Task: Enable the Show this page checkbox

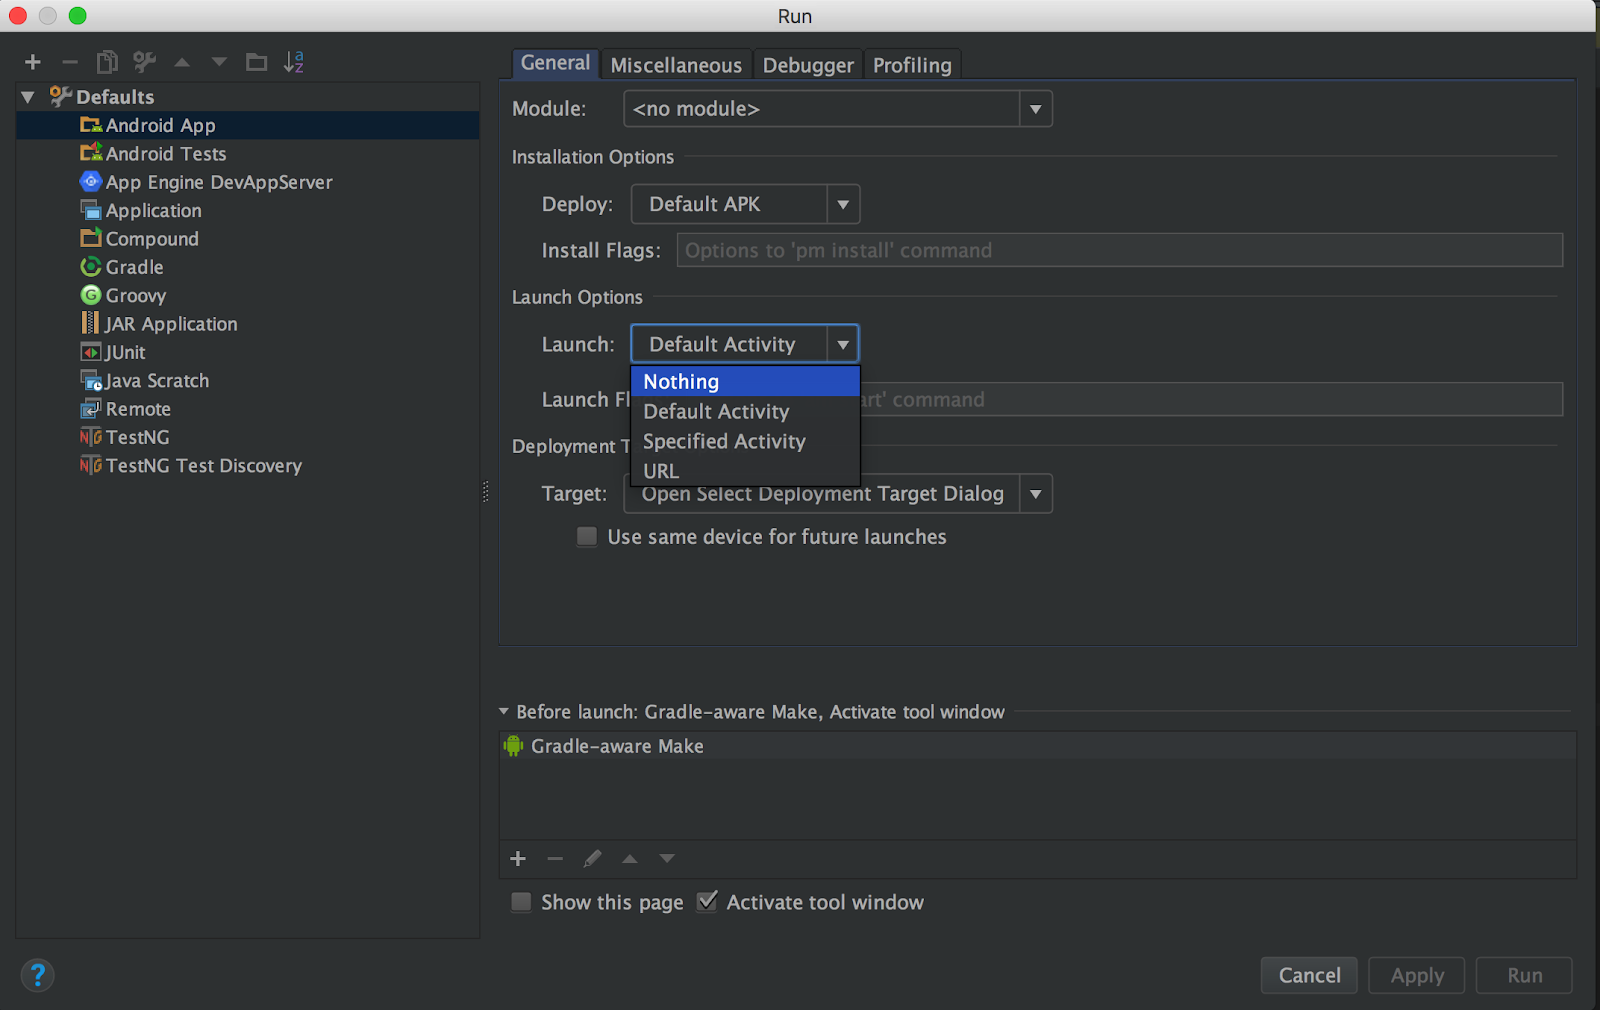Action: [x=520, y=901]
